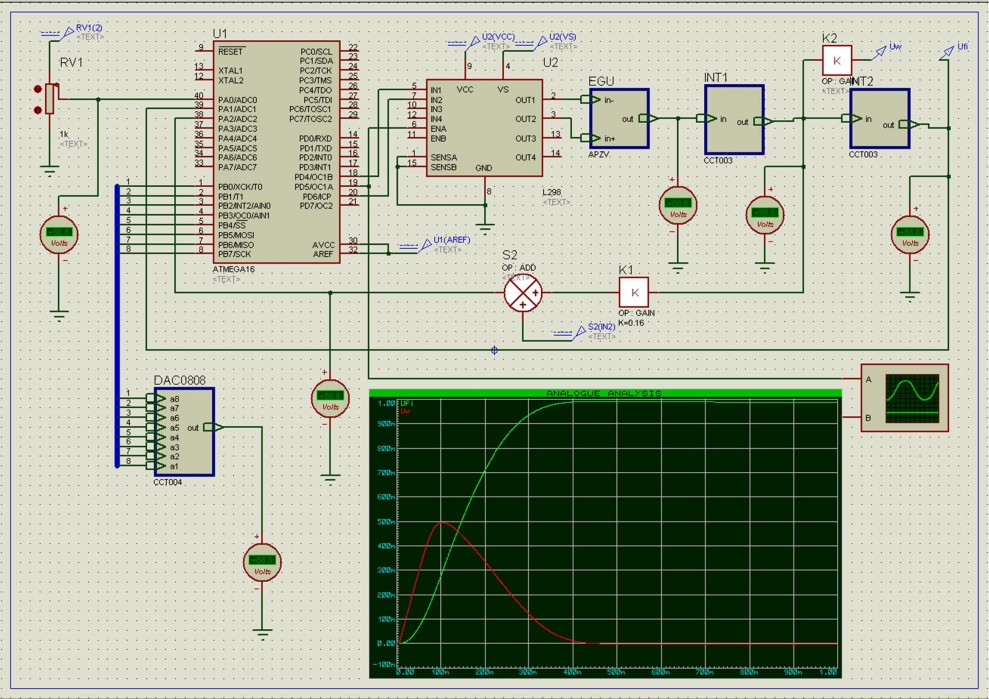989x699 pixels.
Task: Click the voltmeter under the EGU output
Action: (677, 204)
